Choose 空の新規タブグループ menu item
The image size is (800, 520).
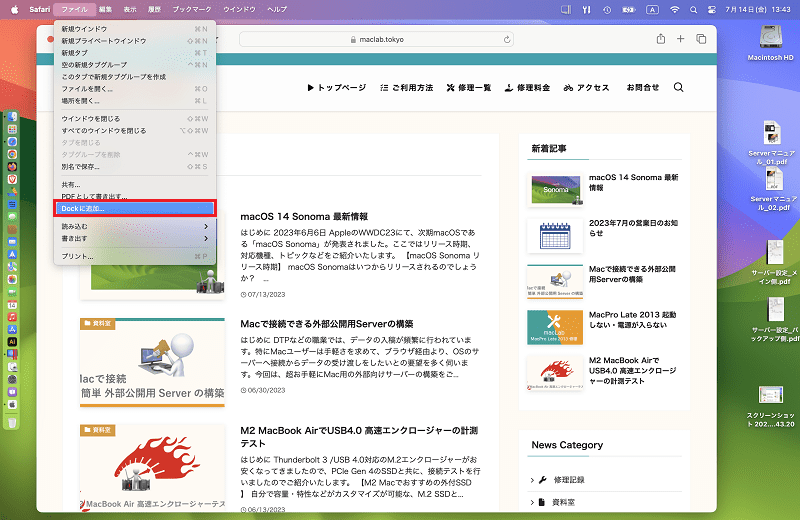click(135, 65)
